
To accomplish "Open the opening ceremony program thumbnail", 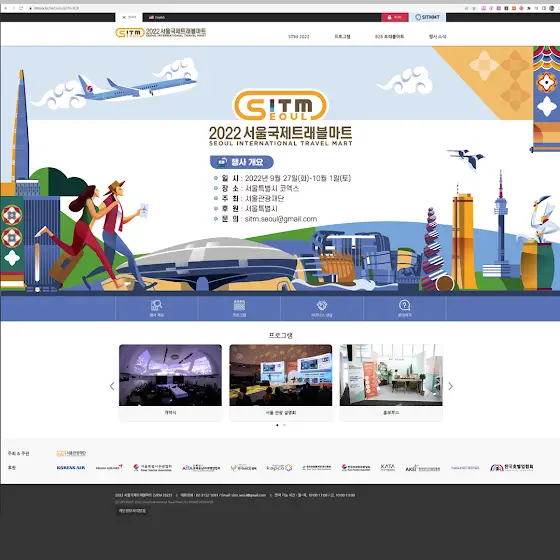I will (170, 375).
